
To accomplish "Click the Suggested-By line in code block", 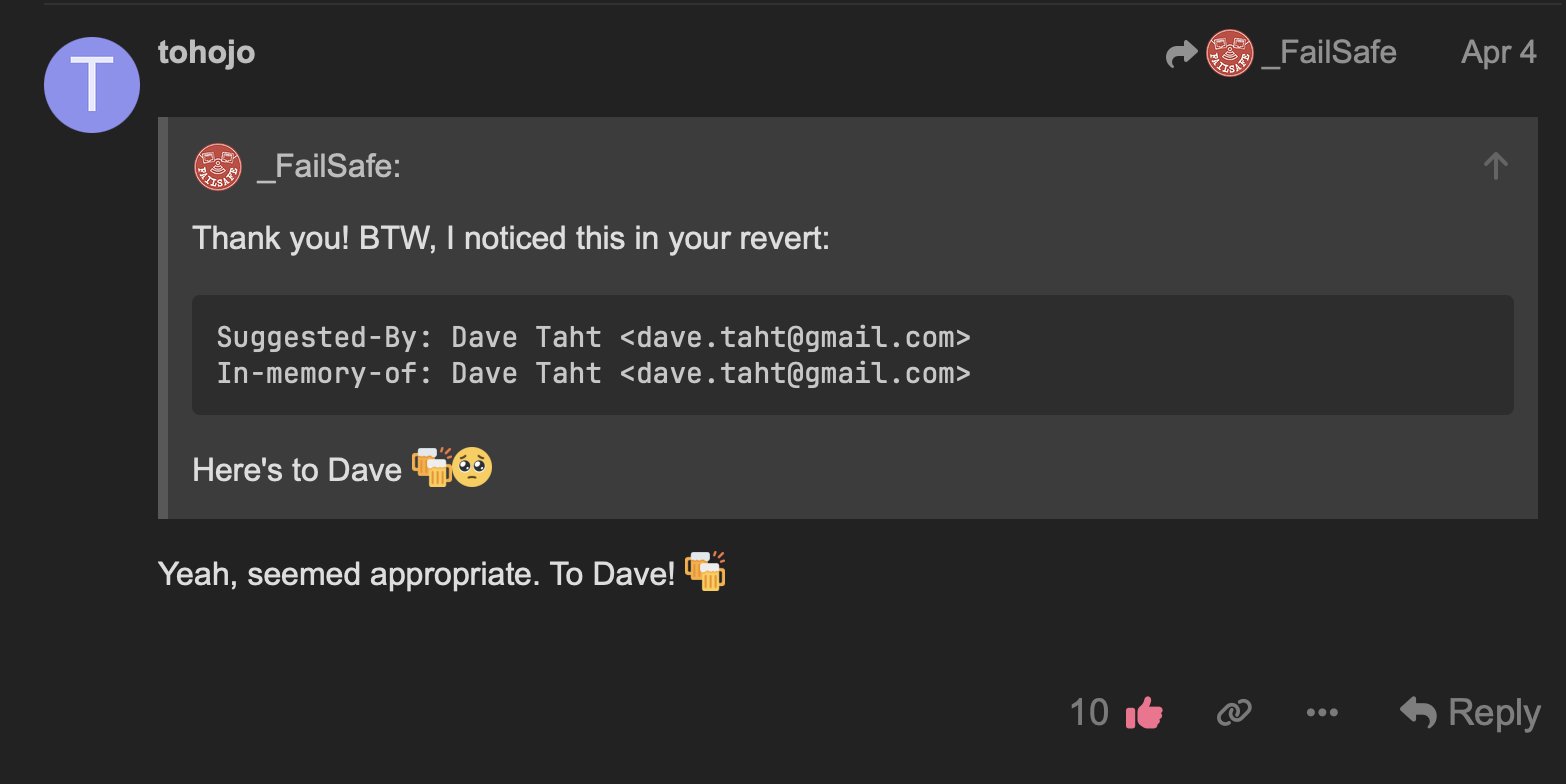I will point(593,337).
